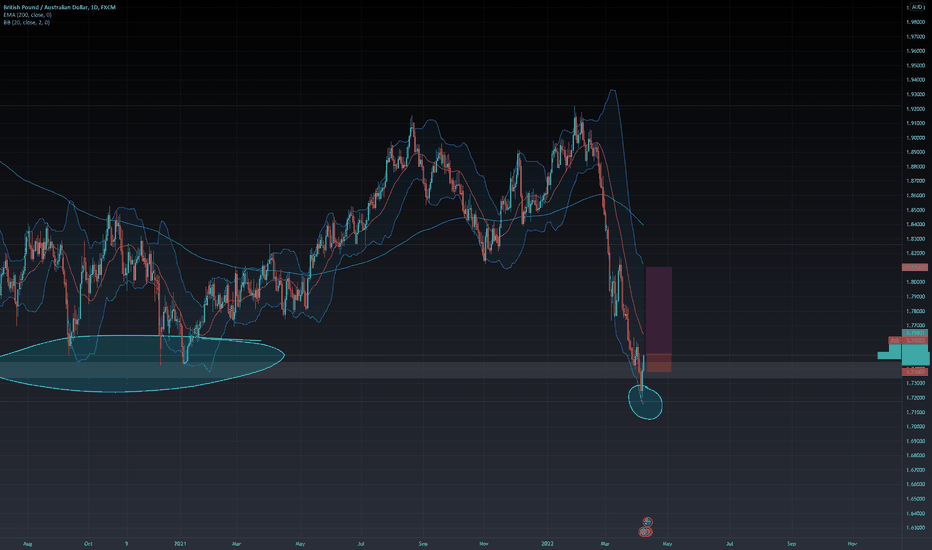Click the Oct label on time axis
Screen dimensions: 932x550
88,543
